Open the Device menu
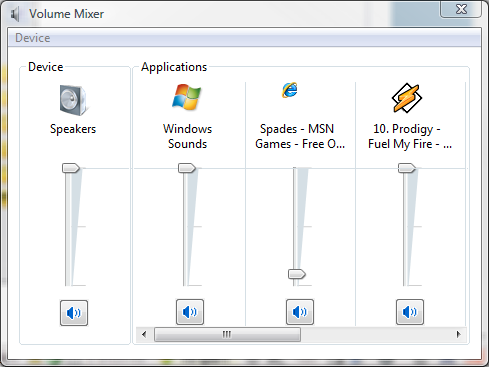The width and height of the screenshot is (489, 367). (33, 38)
